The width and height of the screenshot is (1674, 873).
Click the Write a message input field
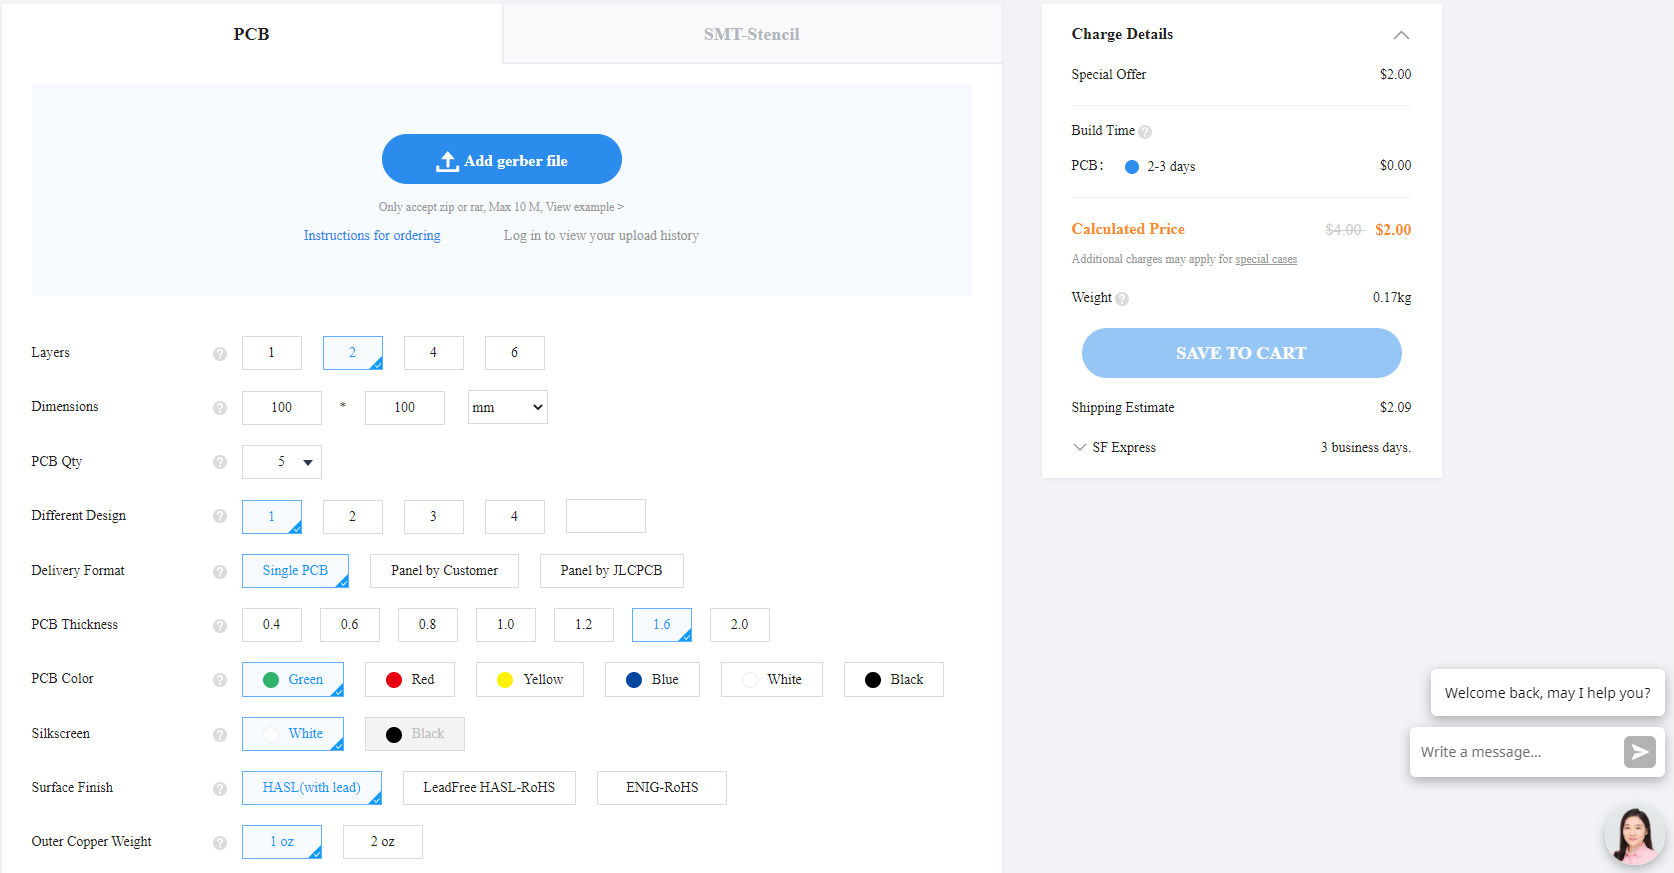[1514, 752]
